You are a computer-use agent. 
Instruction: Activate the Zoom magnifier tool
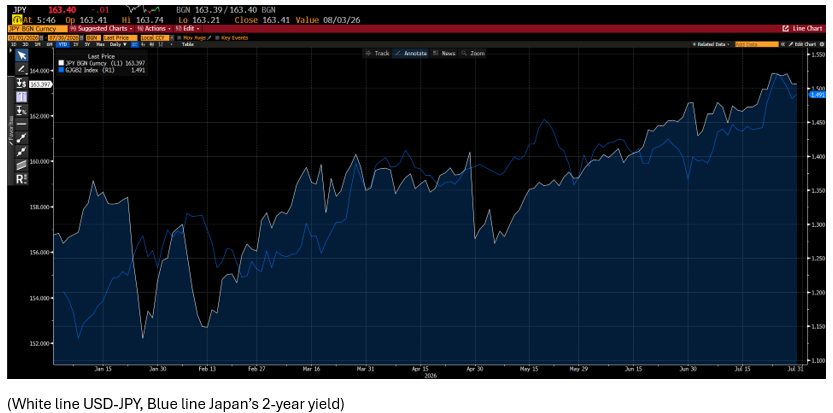click(x=473, y=54)
